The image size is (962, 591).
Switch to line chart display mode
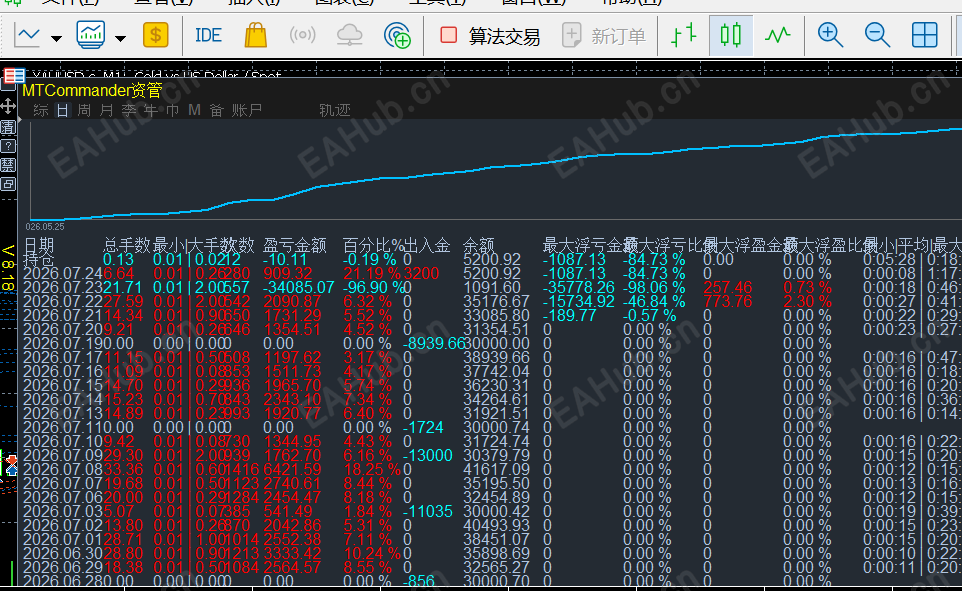coord(777,35)
